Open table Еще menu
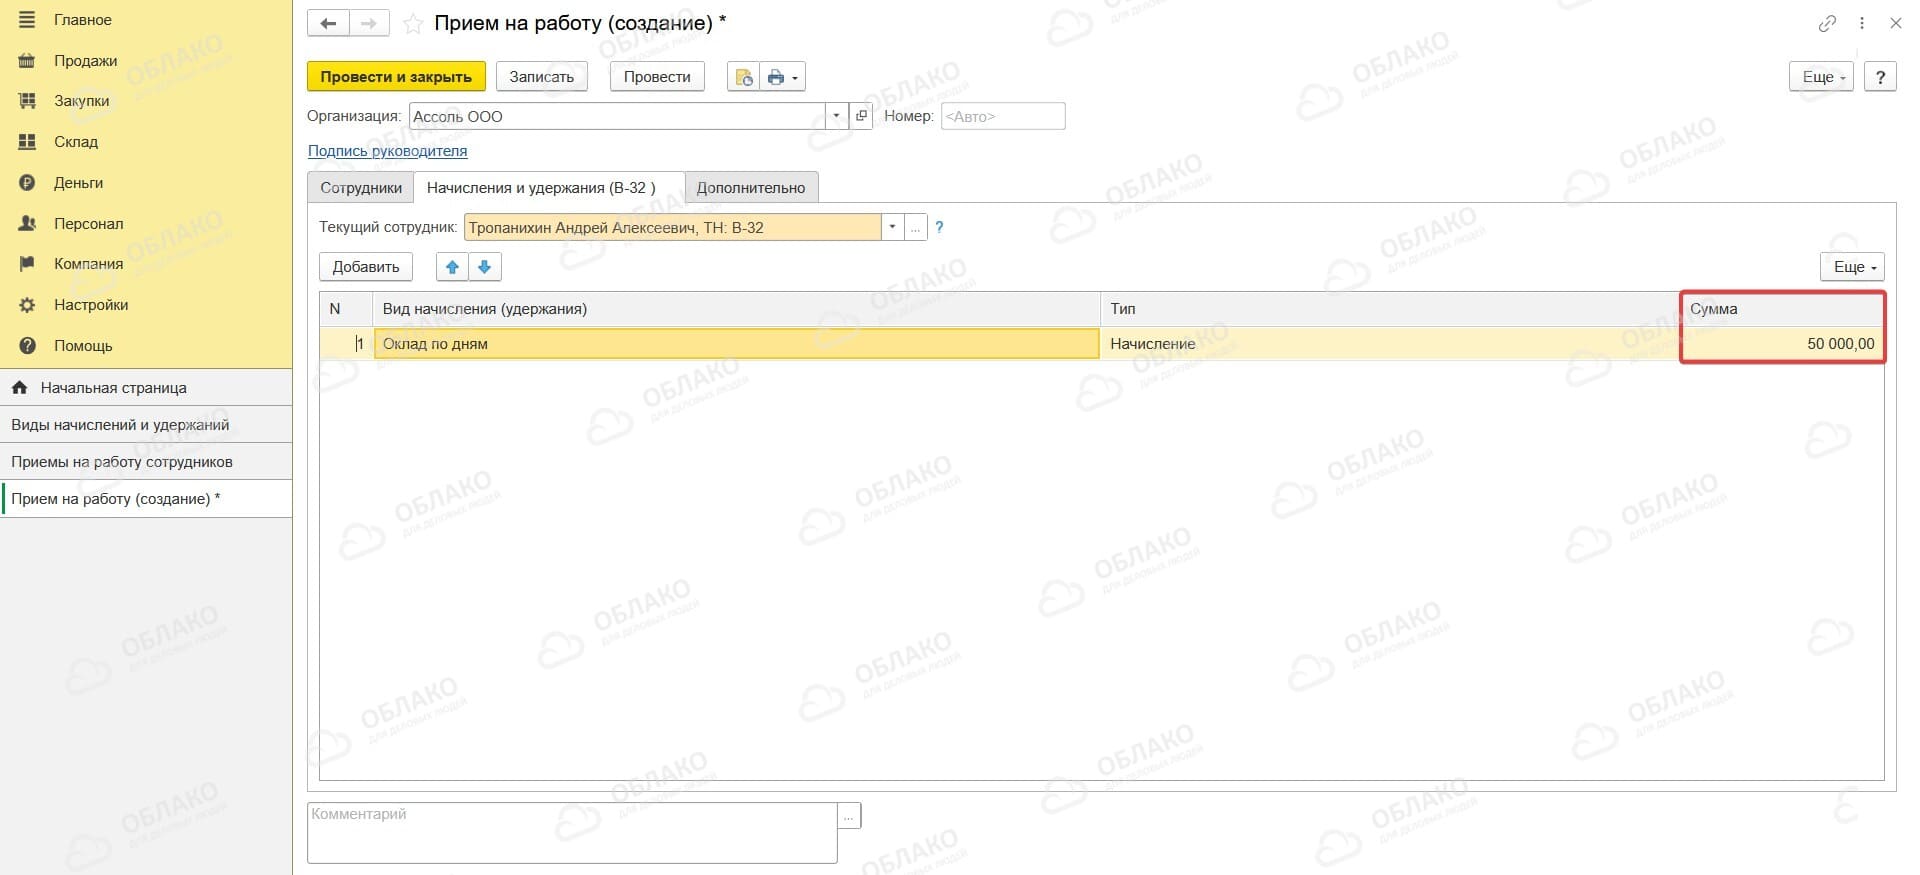This screenshot has width=1920, height=875. tap(1852, 267)
